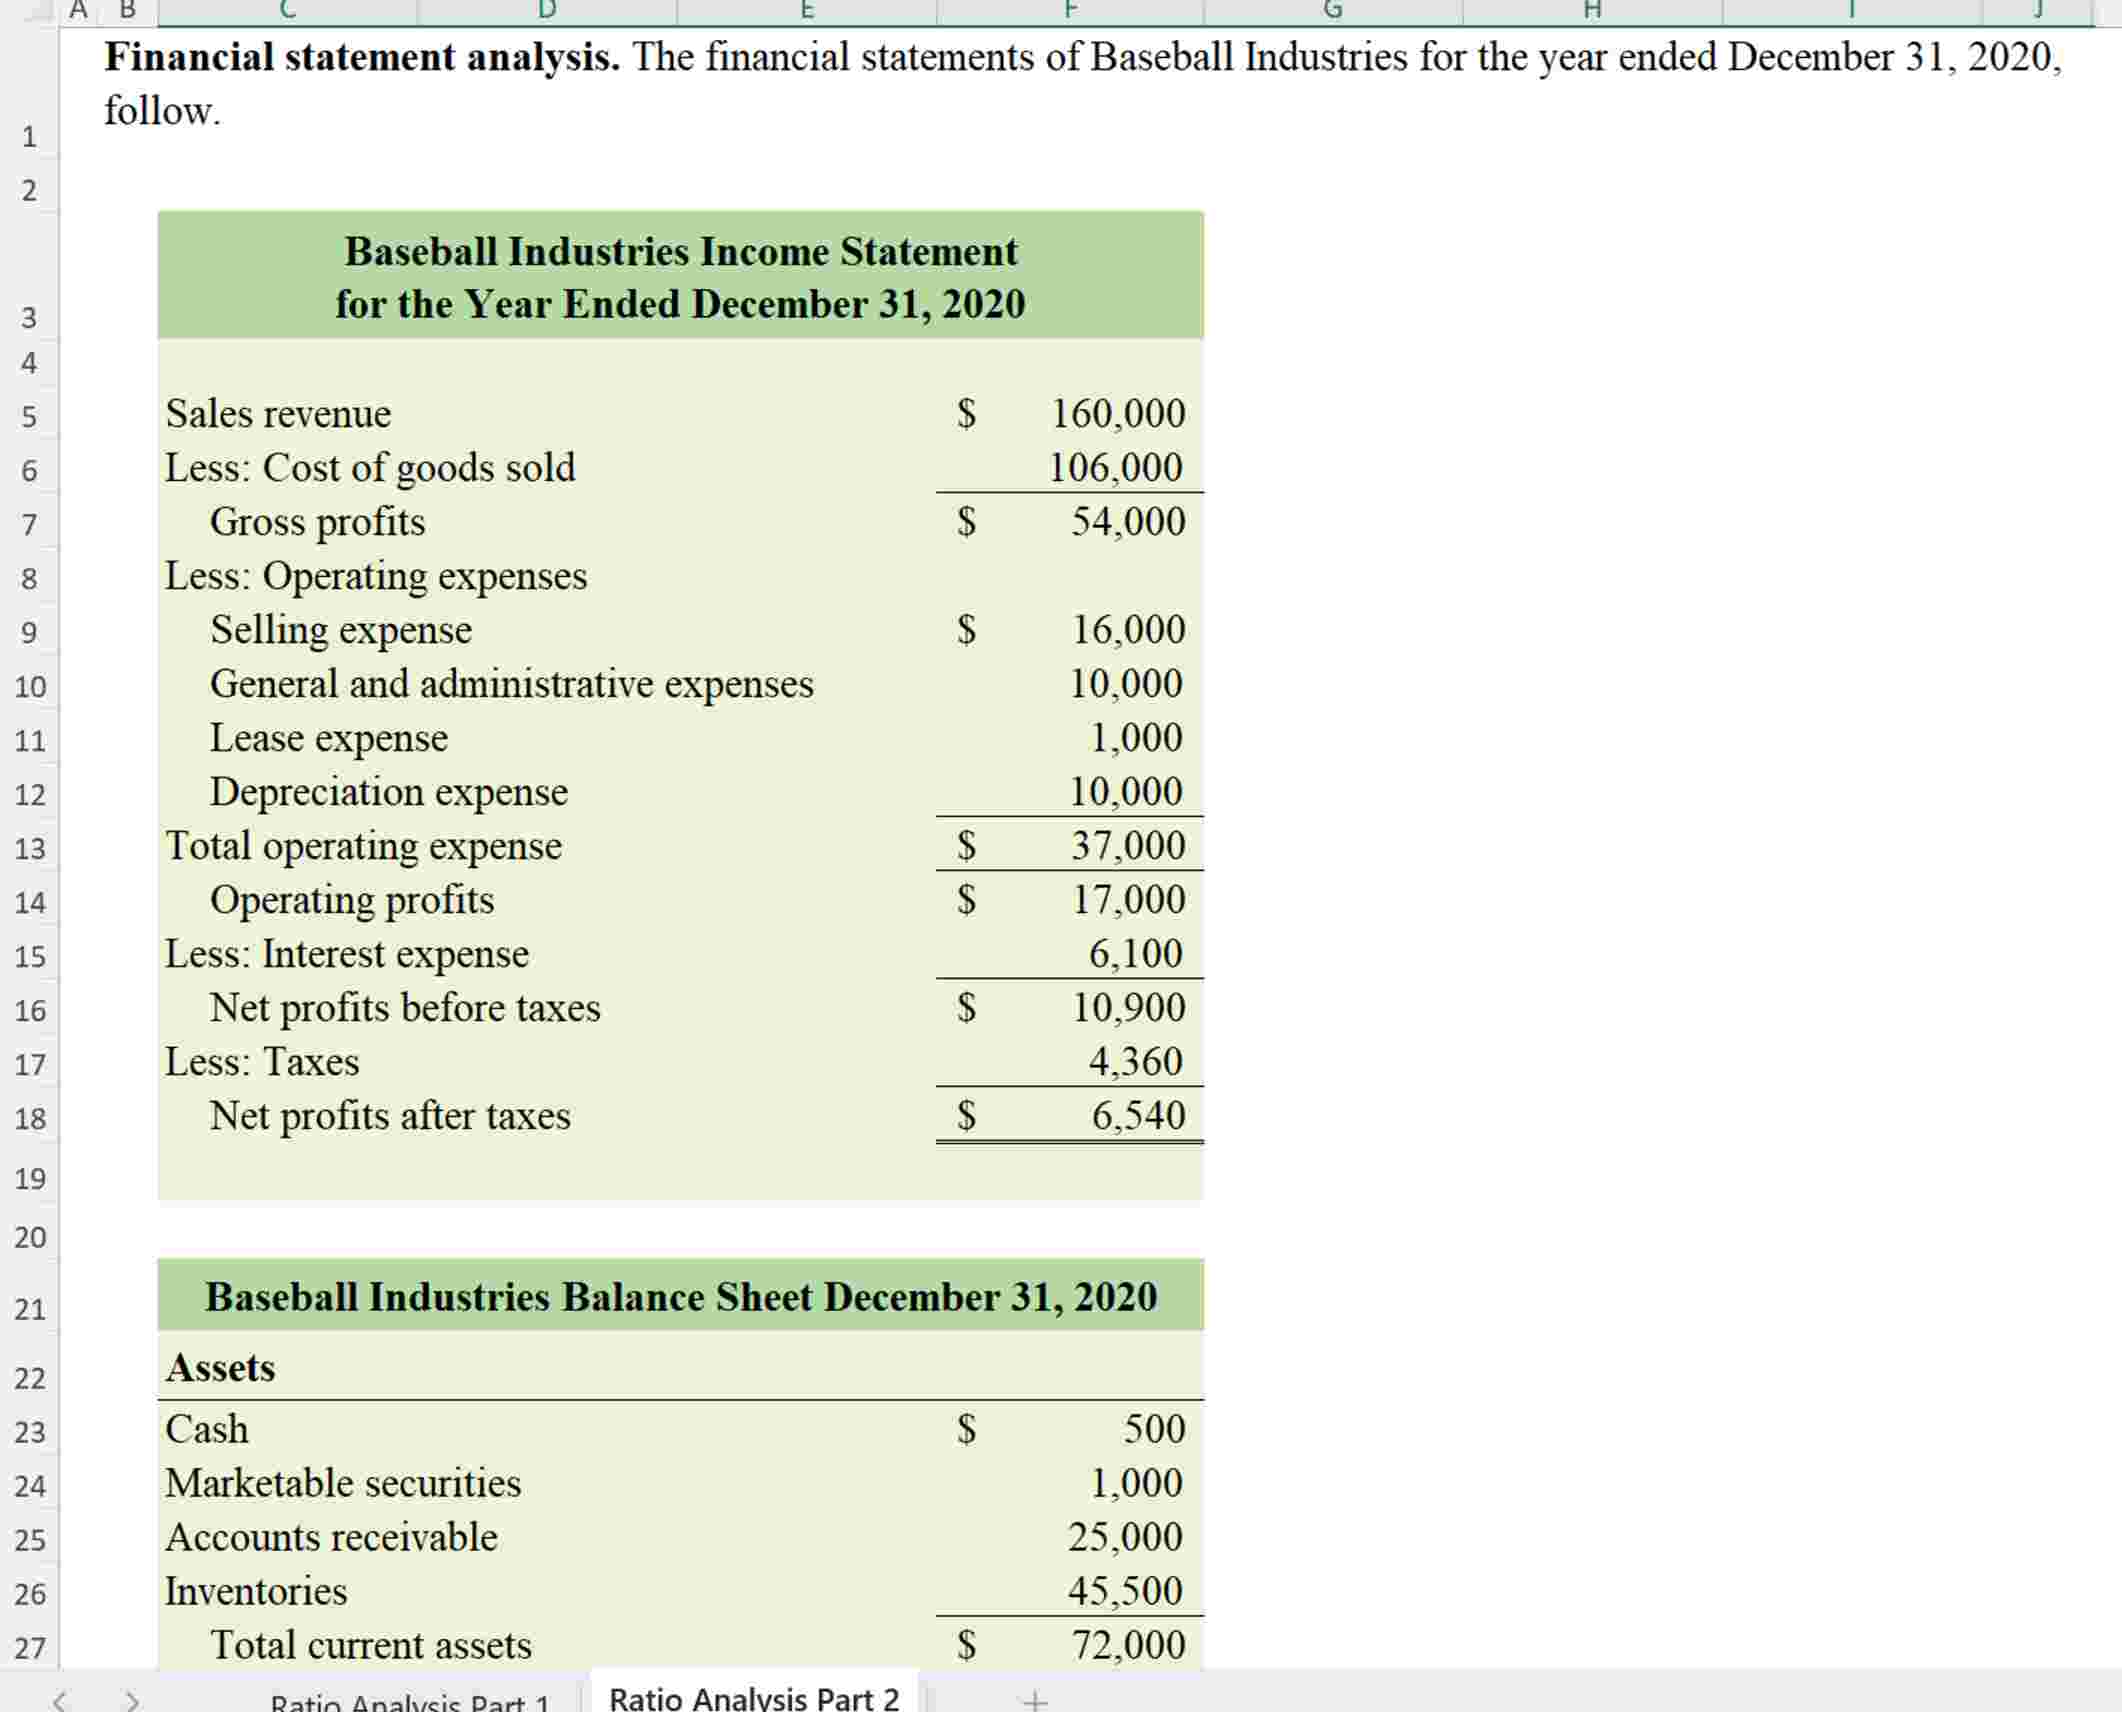This screenshot has width=2122, height=1712.
Task: Click the Depreciation expense label
Action: point(389,792)
